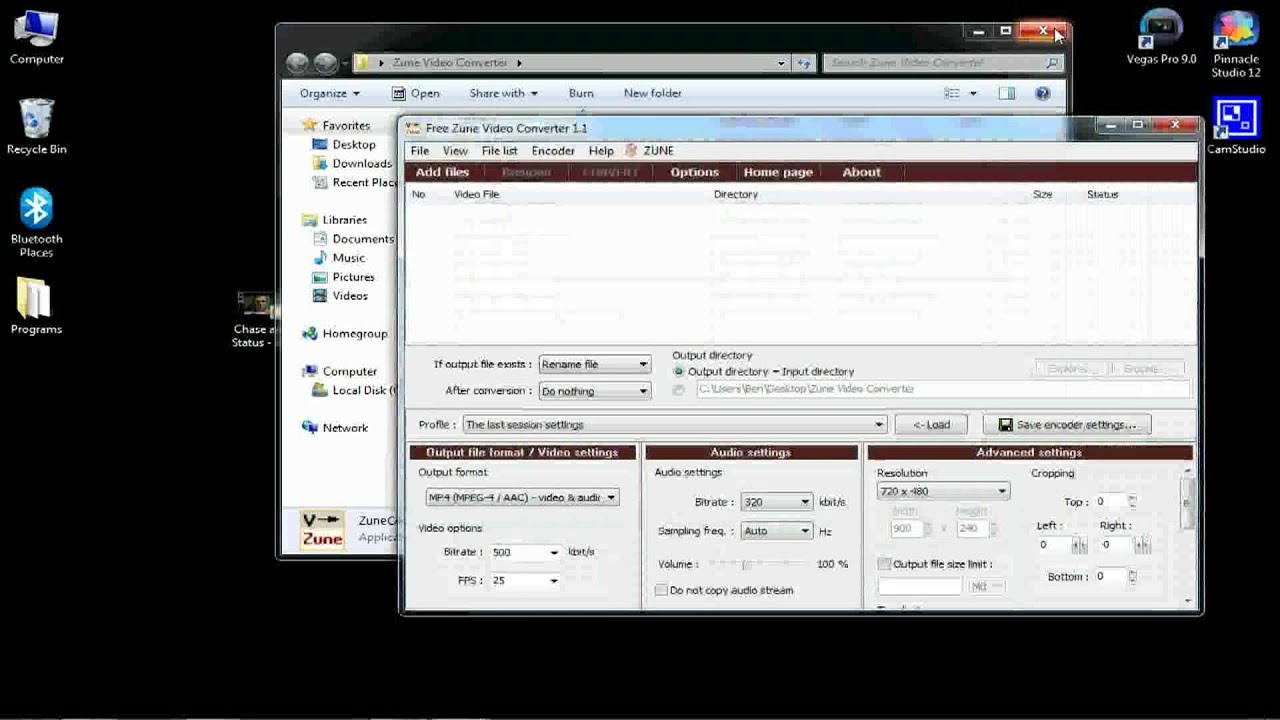Viewport: 1280px width, 720px height.
Task: Open the Music library in Explorer sidebar
Action: [x=339, y=258]
